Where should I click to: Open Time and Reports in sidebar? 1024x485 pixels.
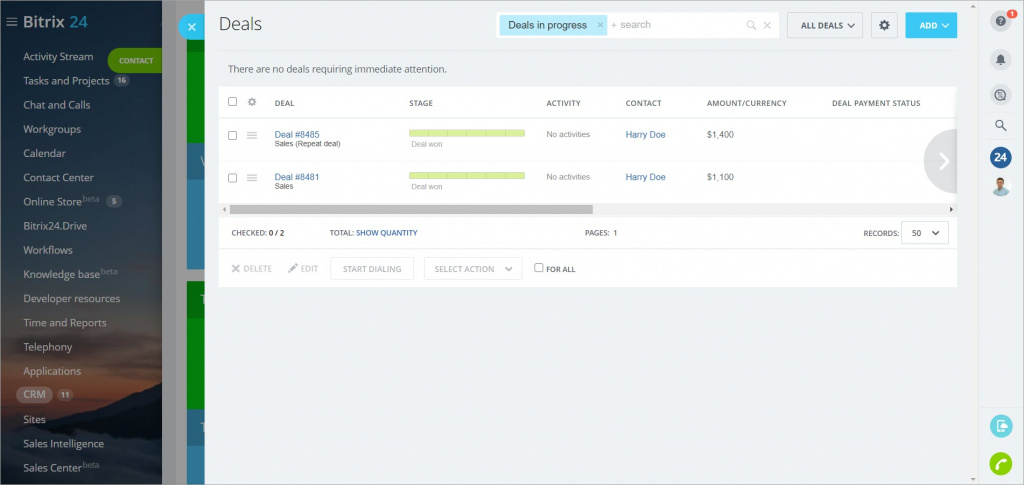tap(65, 322)
